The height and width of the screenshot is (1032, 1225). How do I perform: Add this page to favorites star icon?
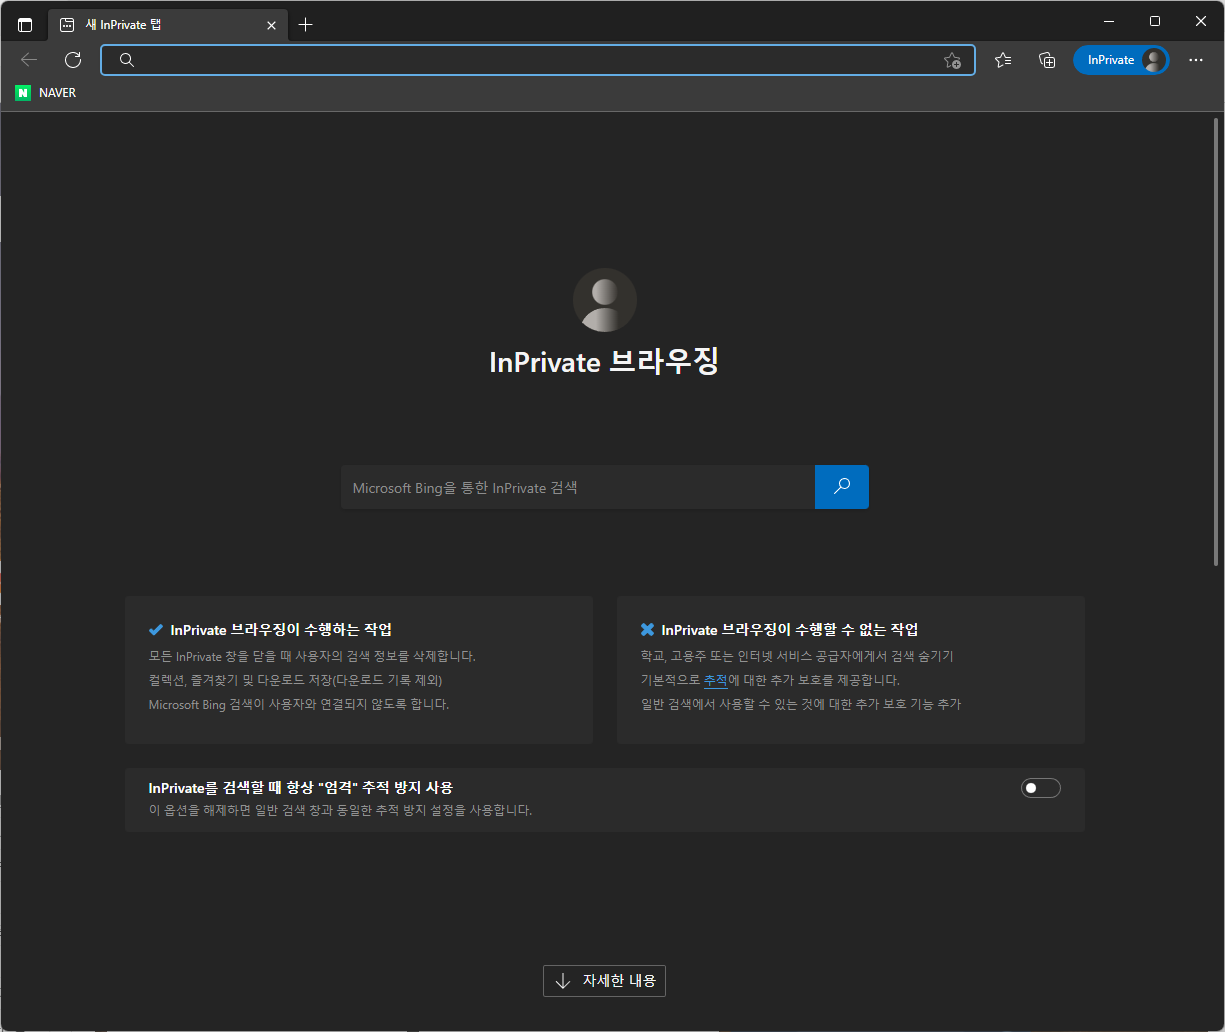pyautogui.click(x=952, y=60)
